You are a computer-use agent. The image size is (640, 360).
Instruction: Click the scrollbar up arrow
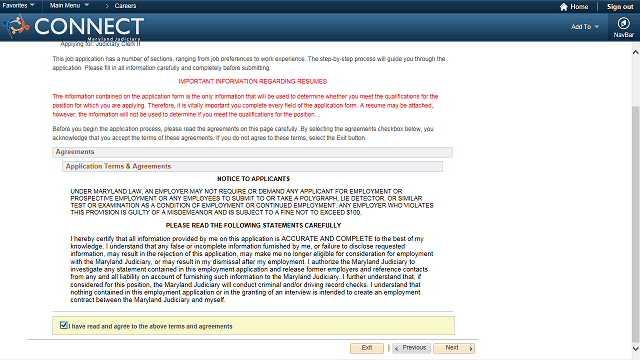click(x=636, y=52)
